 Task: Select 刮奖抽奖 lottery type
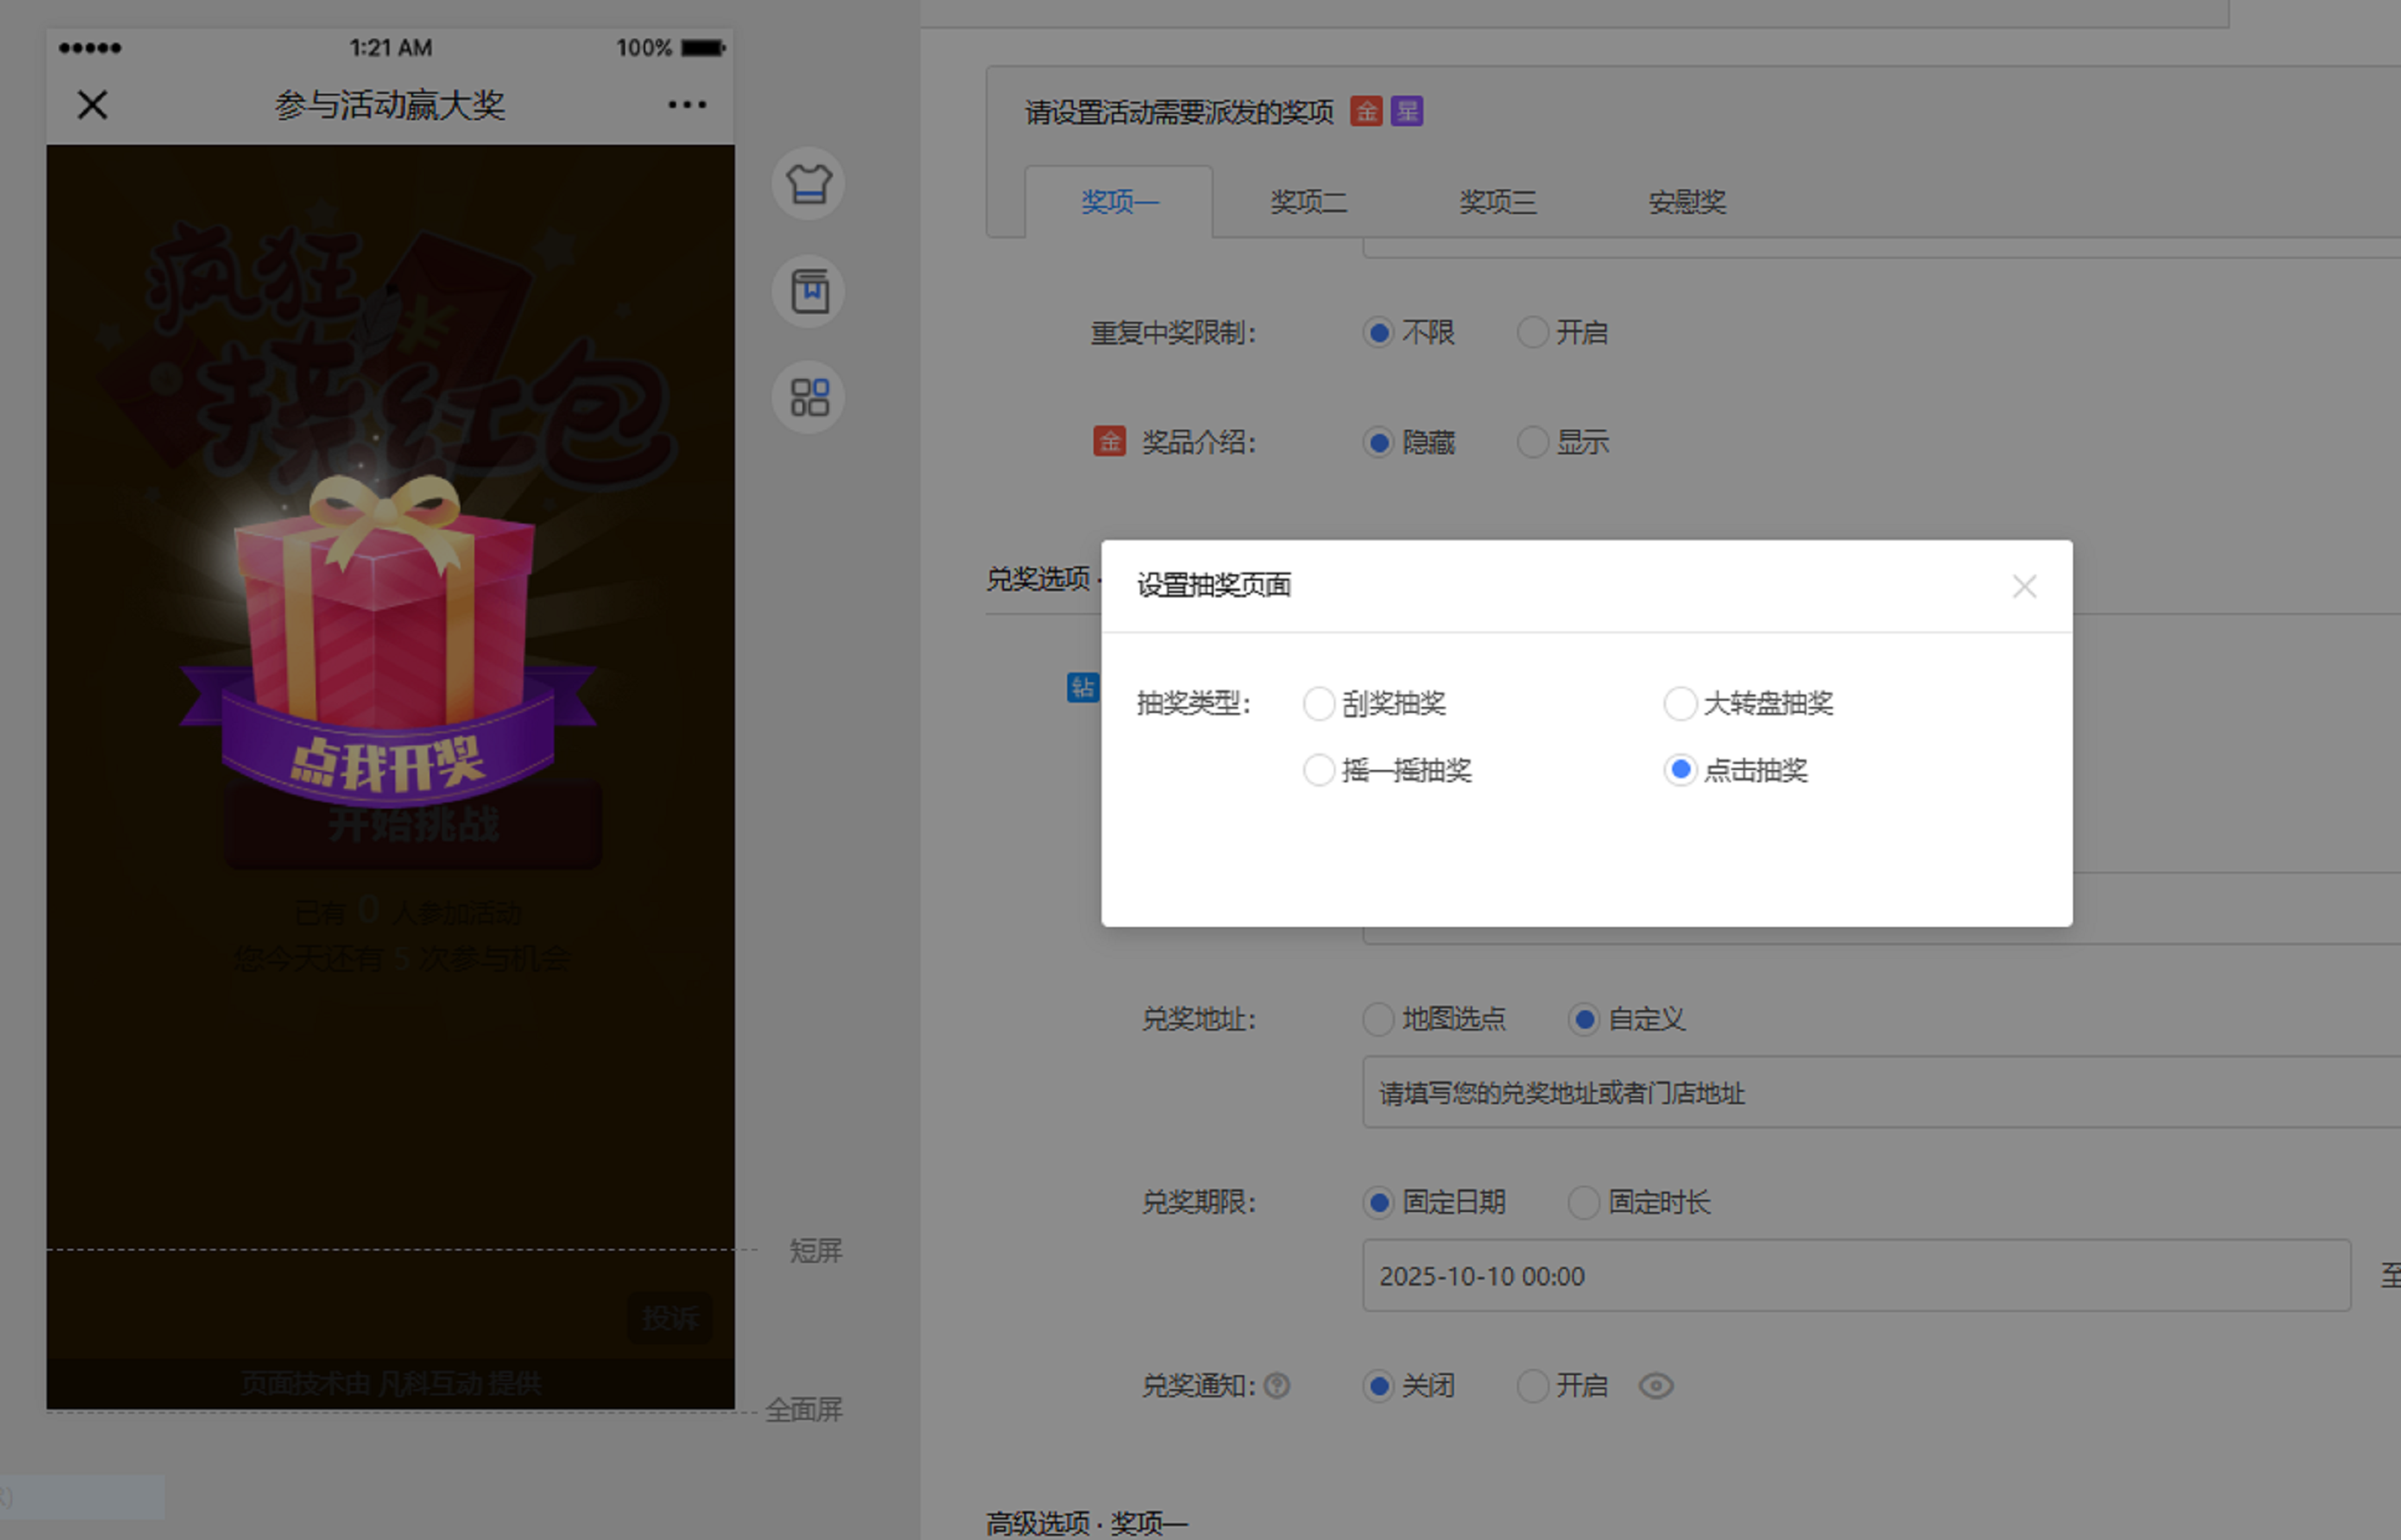[x=1319, y=704]
